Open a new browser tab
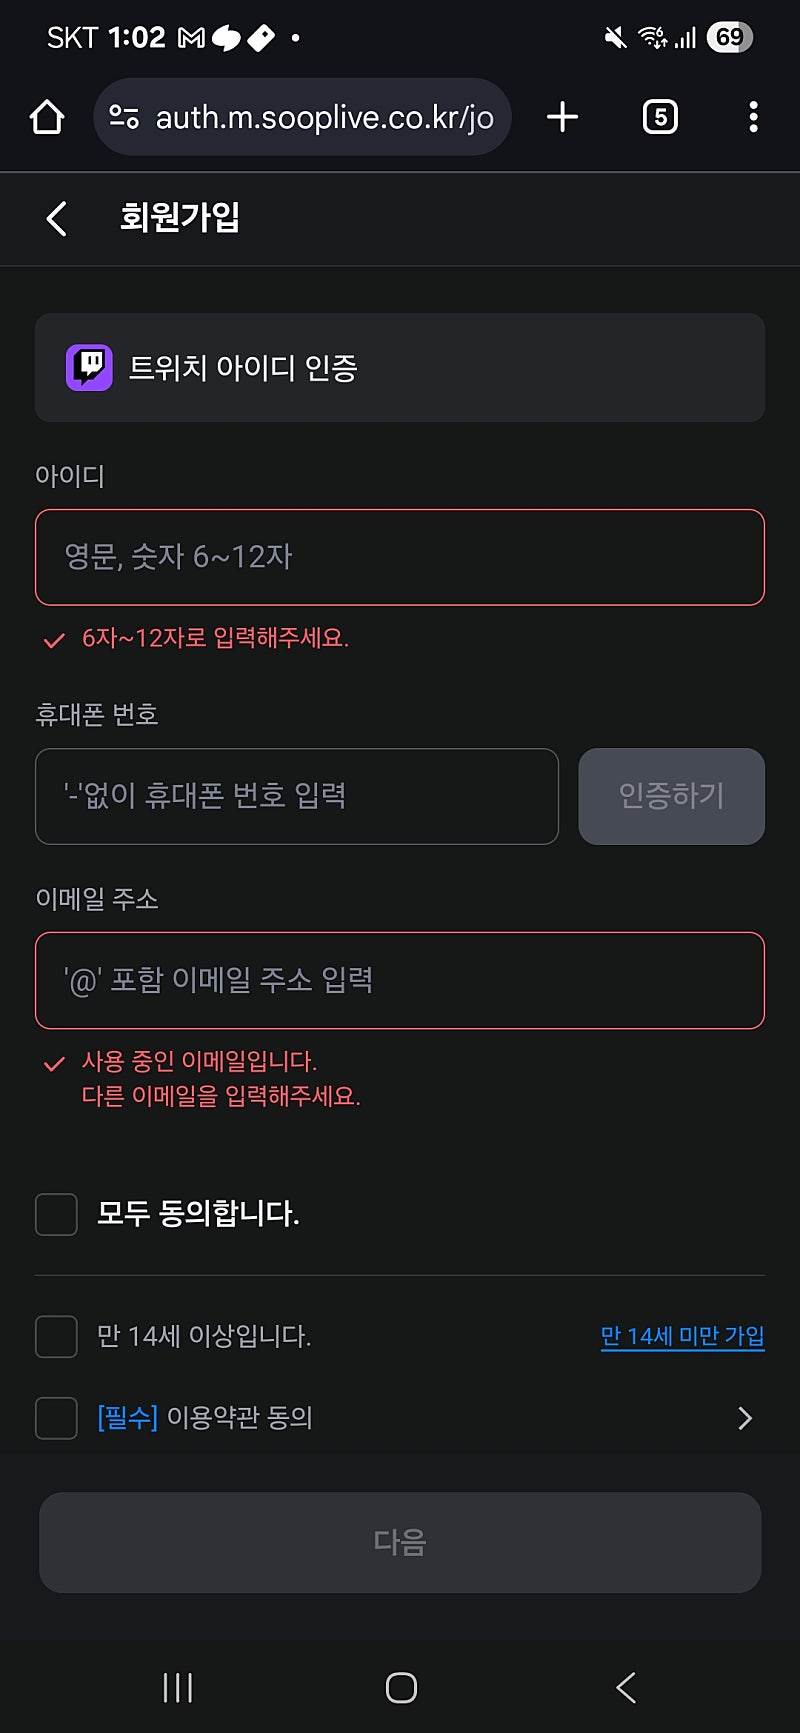 click(563, 117)
